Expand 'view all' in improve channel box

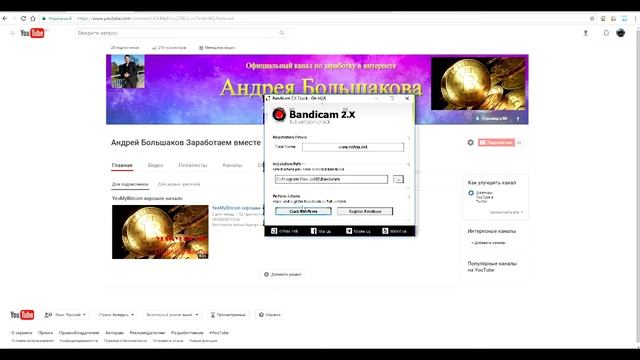[x=506, y=212]
